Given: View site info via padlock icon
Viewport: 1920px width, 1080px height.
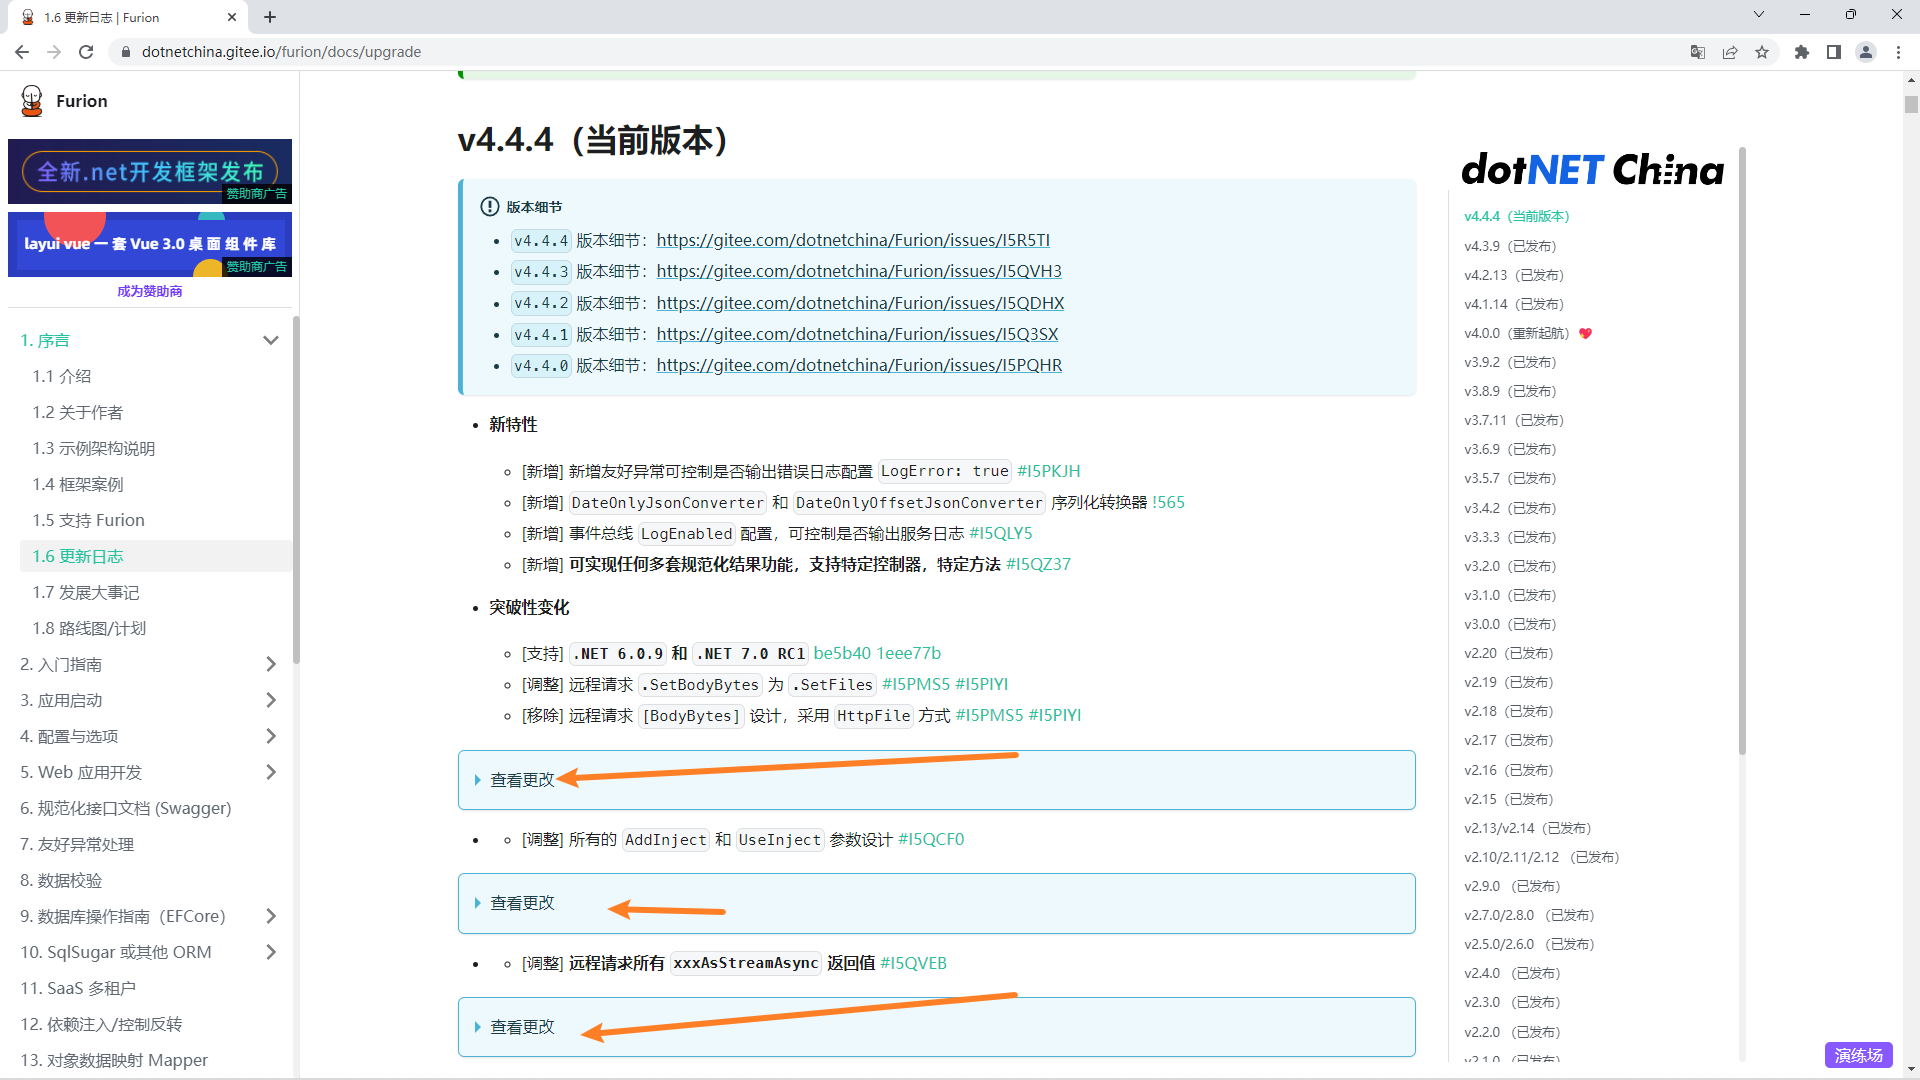Looking at the screenshot, I should (126, 52).
